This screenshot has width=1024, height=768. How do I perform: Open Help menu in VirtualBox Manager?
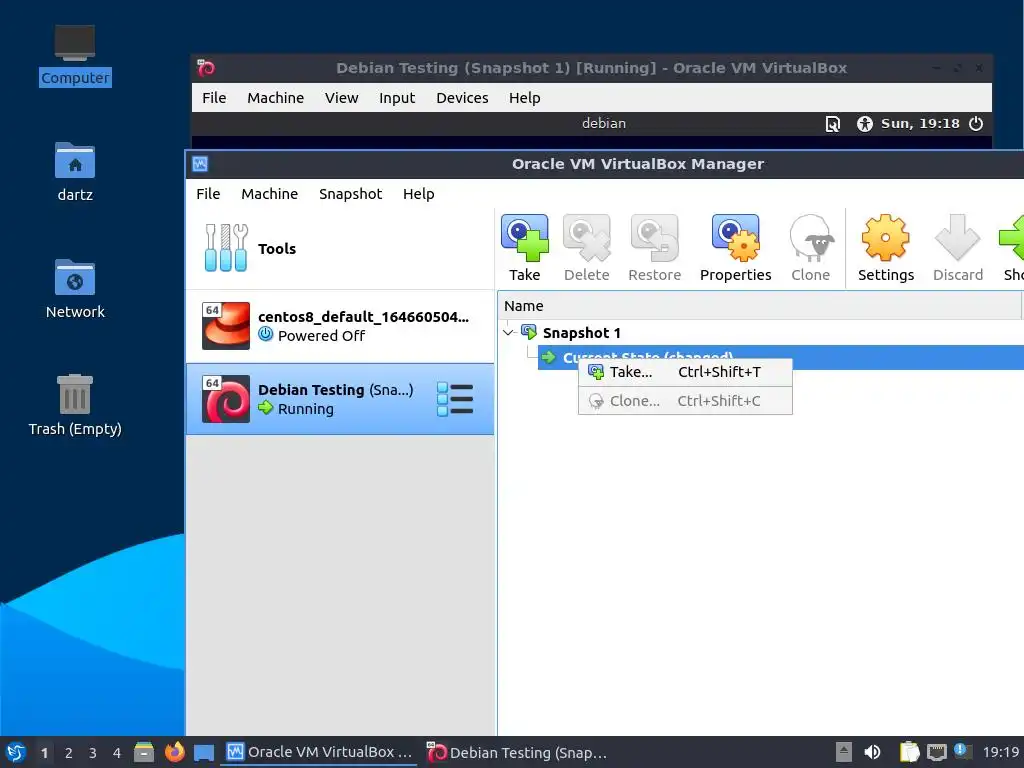418,194
